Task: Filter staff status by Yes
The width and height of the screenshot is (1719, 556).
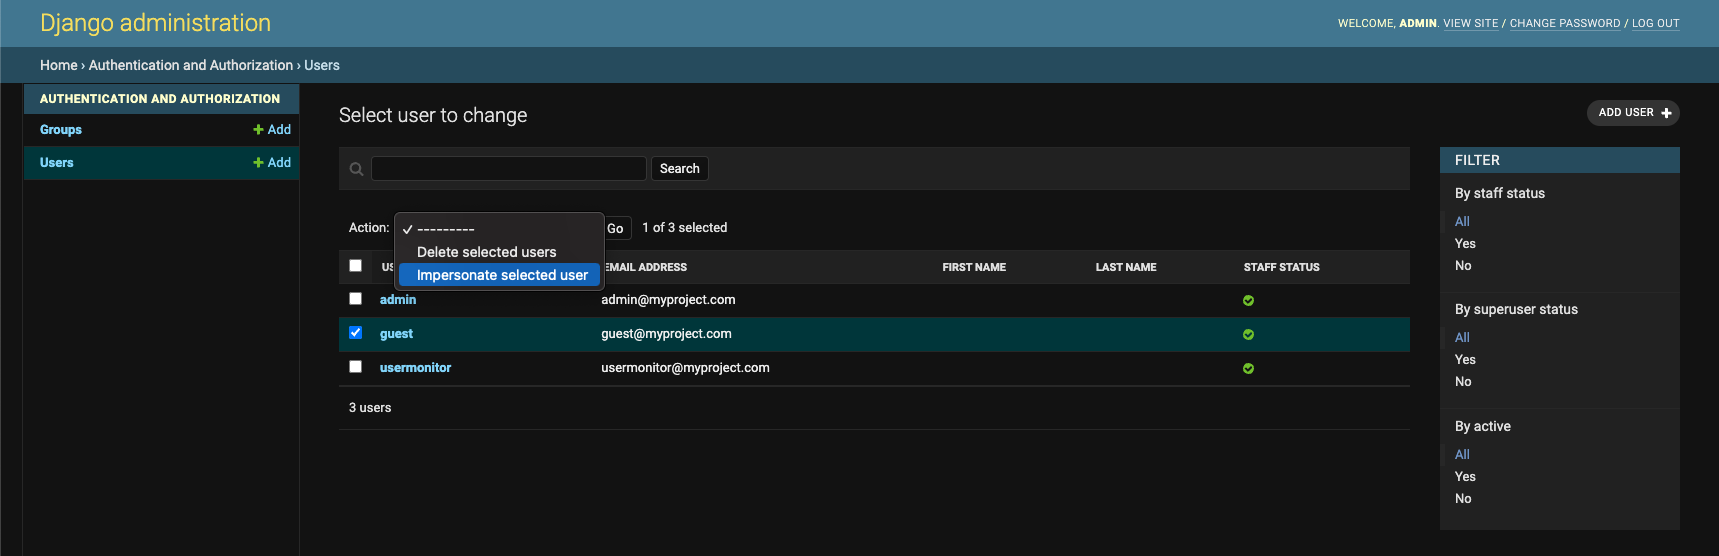Action: pyautogui.click(x=1465, y=244)
